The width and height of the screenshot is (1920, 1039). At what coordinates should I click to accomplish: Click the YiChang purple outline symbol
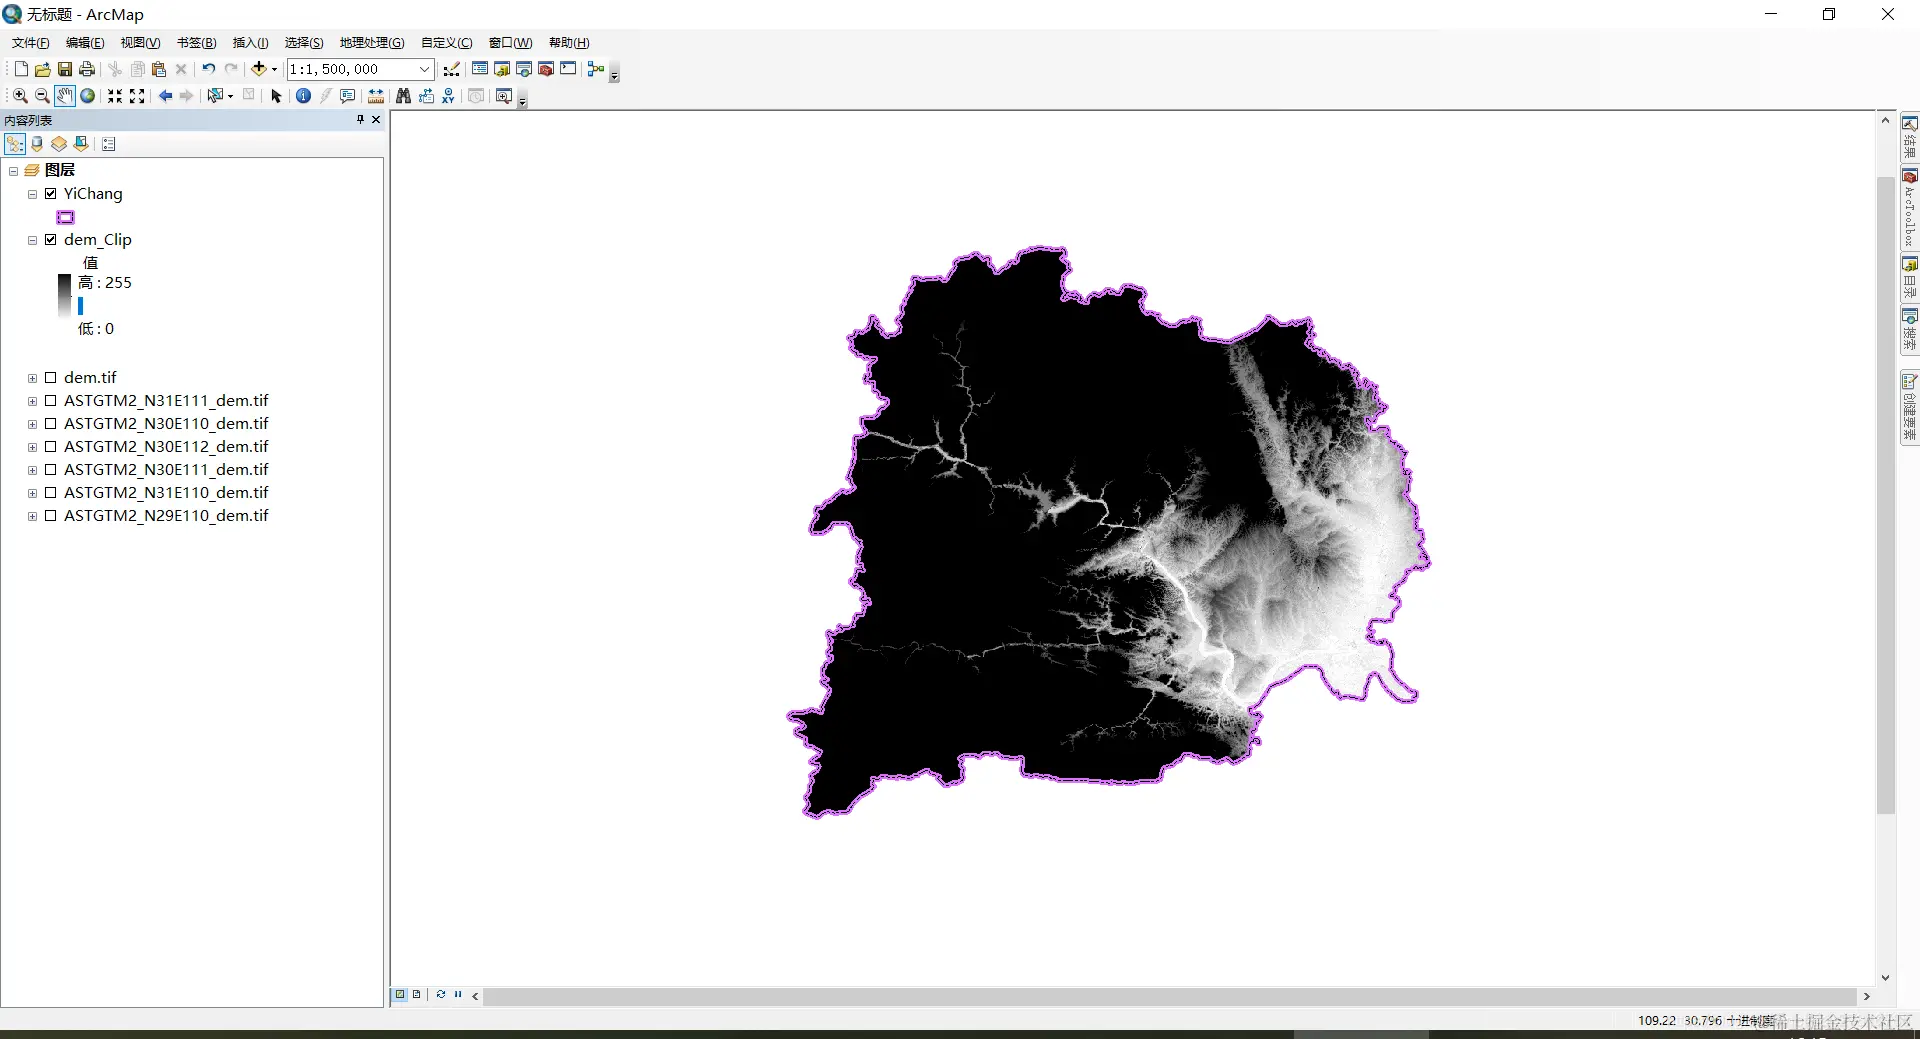tap(66, 217)
